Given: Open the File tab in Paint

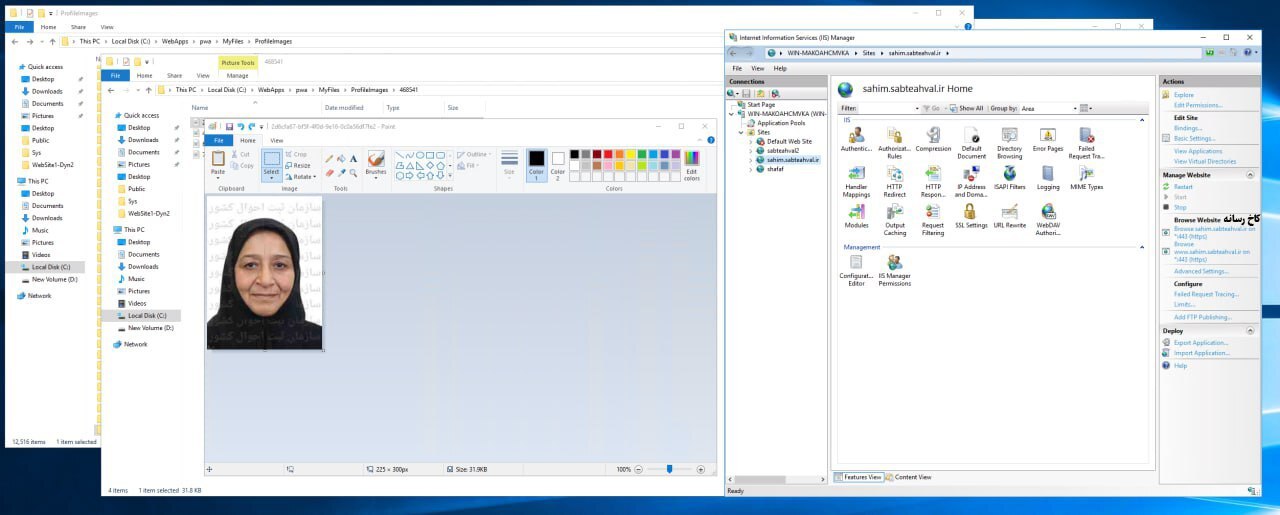Looking at the screenshot, I should click(218, 140).
